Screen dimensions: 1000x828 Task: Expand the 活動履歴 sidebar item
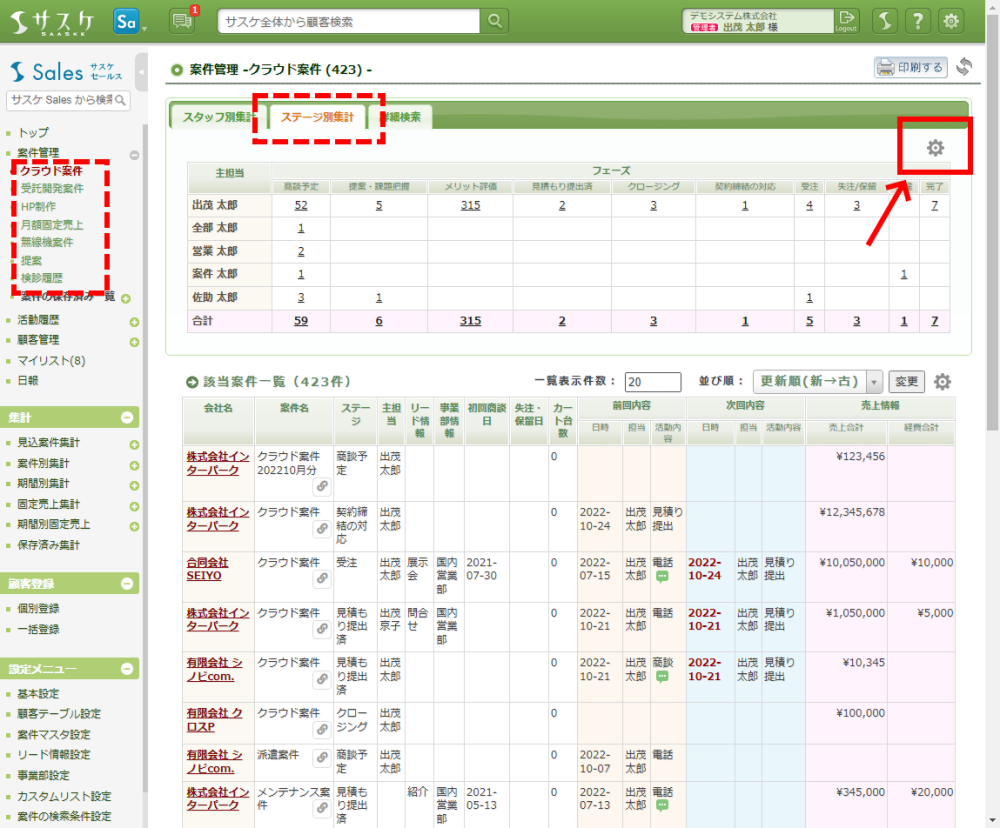(134, 322)
